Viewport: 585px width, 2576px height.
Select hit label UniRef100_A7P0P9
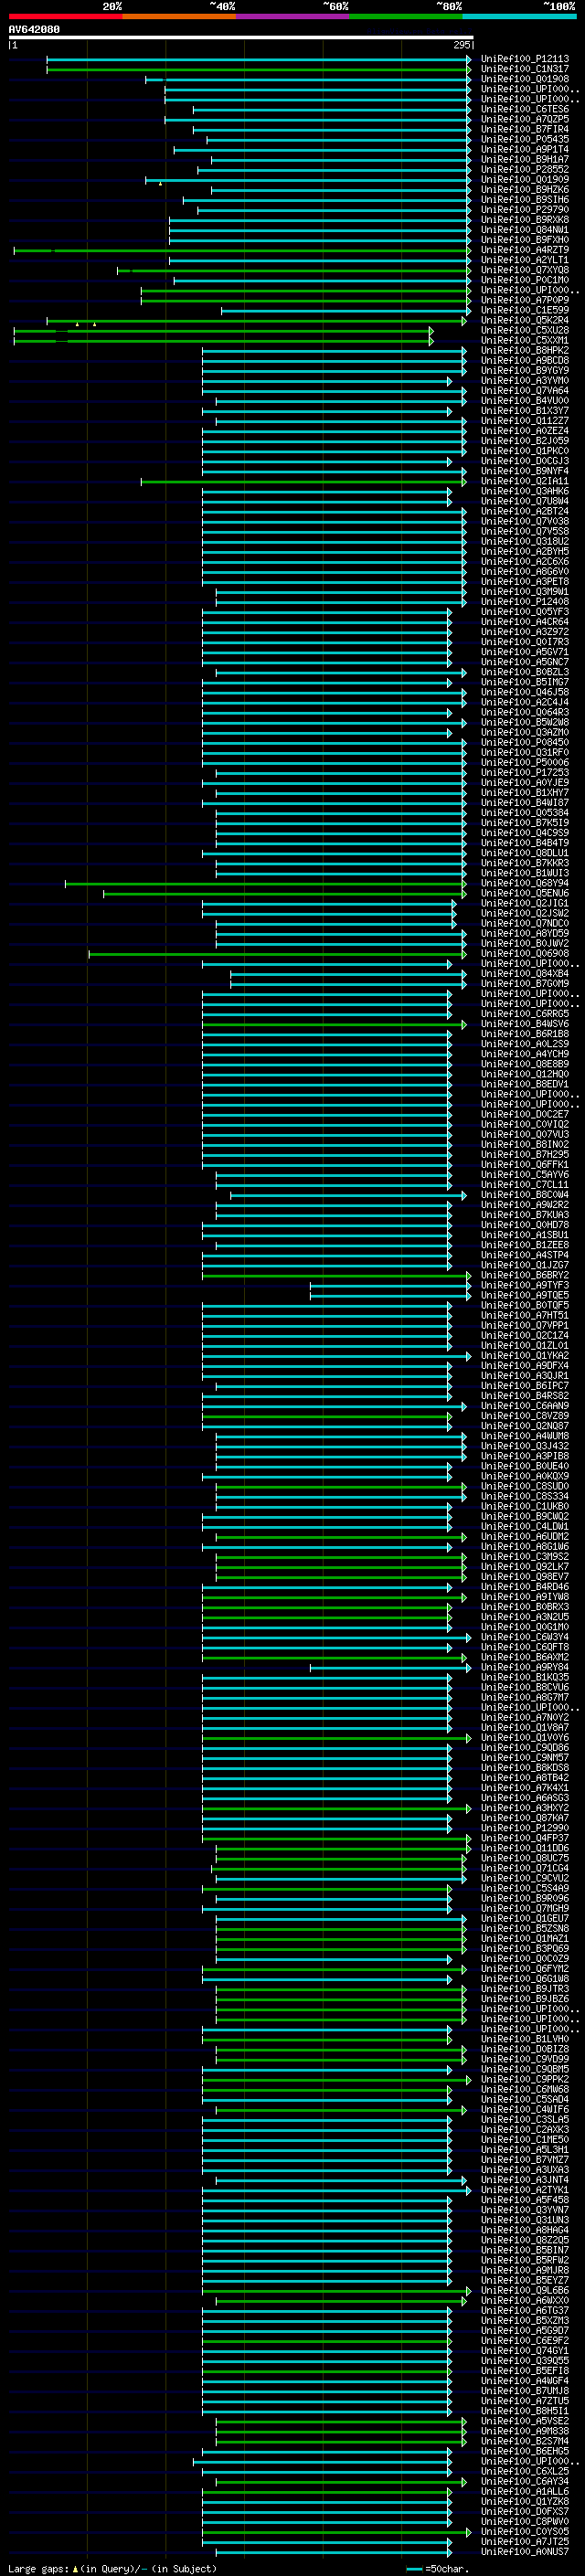coord(525,300)
